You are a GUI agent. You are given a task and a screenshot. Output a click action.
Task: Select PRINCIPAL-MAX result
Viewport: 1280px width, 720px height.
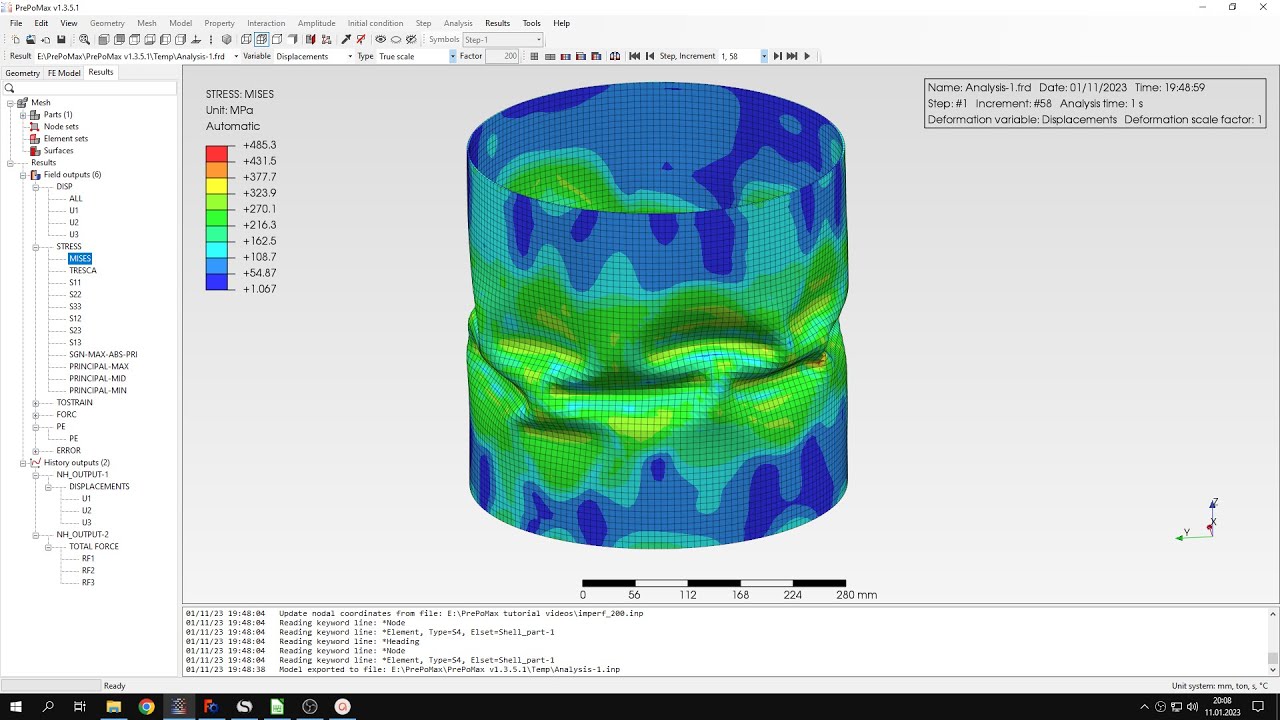pos(99,366)
